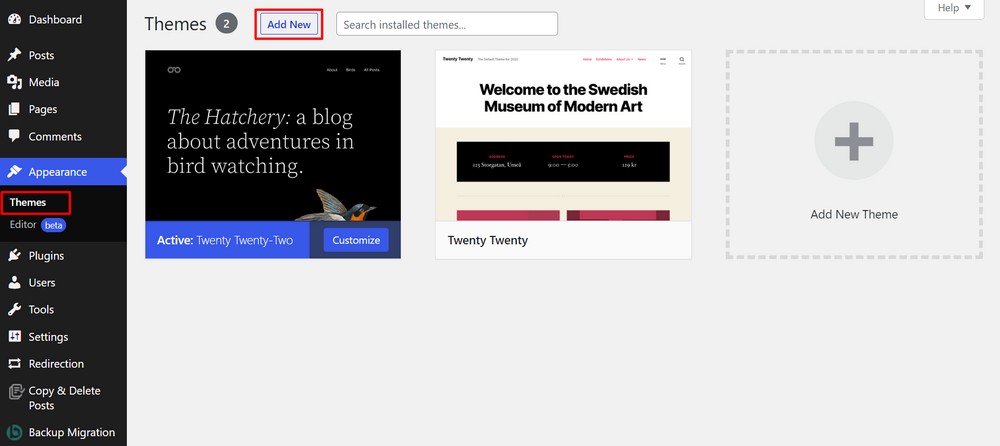Click the Add New button

(289, 24)
